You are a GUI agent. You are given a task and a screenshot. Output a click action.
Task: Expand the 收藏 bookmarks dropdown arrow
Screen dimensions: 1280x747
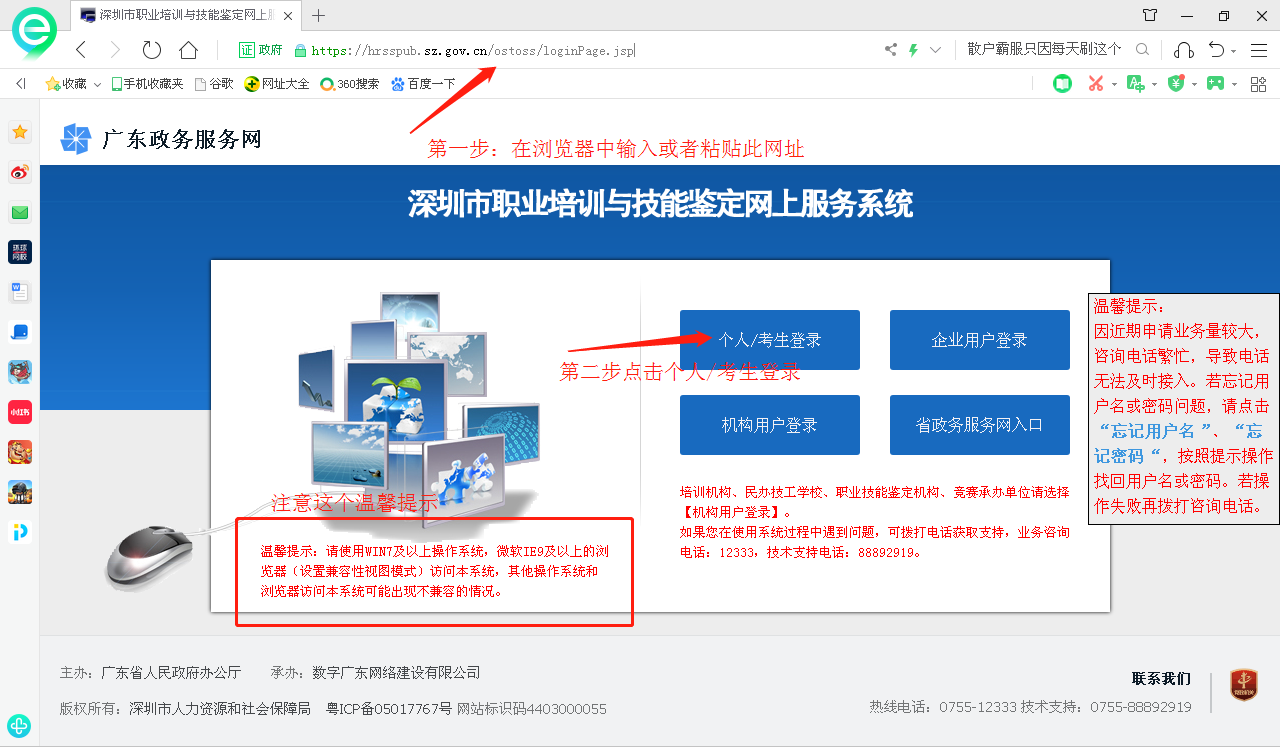pos(98,85)
